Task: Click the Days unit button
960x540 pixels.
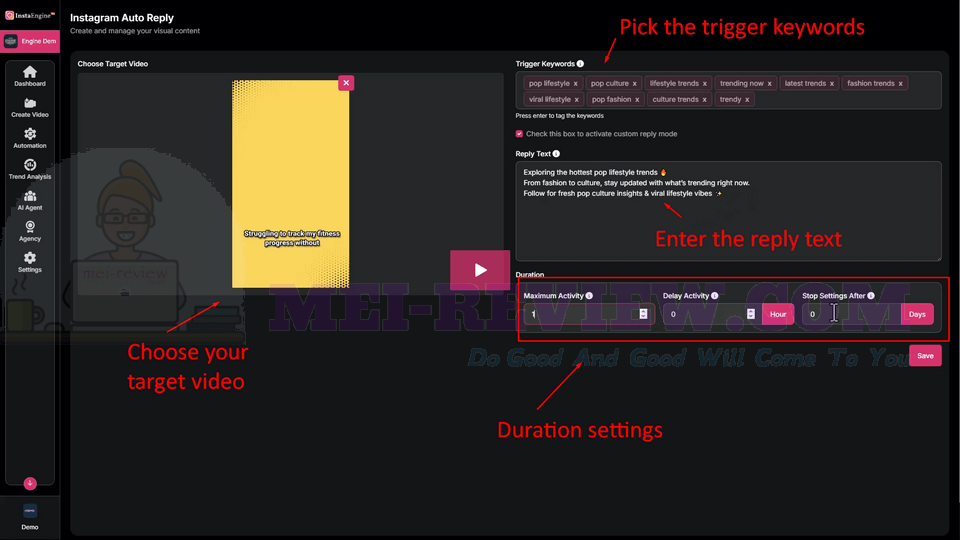Action: 917,314
